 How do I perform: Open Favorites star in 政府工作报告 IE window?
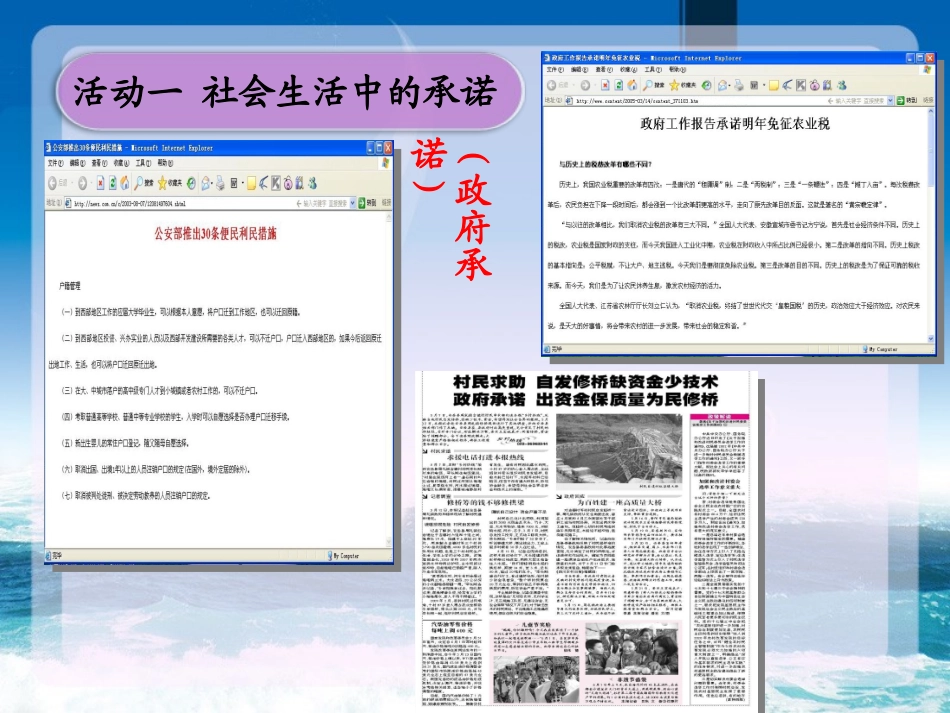point(683,86)
